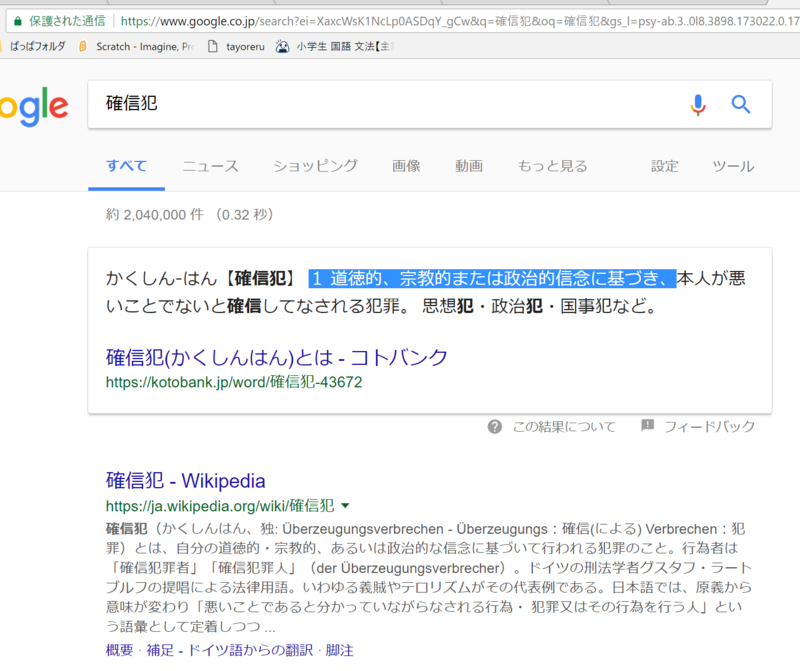The height and width of the screenshot is (671, 800).
Task: Switch to the 動画 tab
Action: tap(469, 166)
